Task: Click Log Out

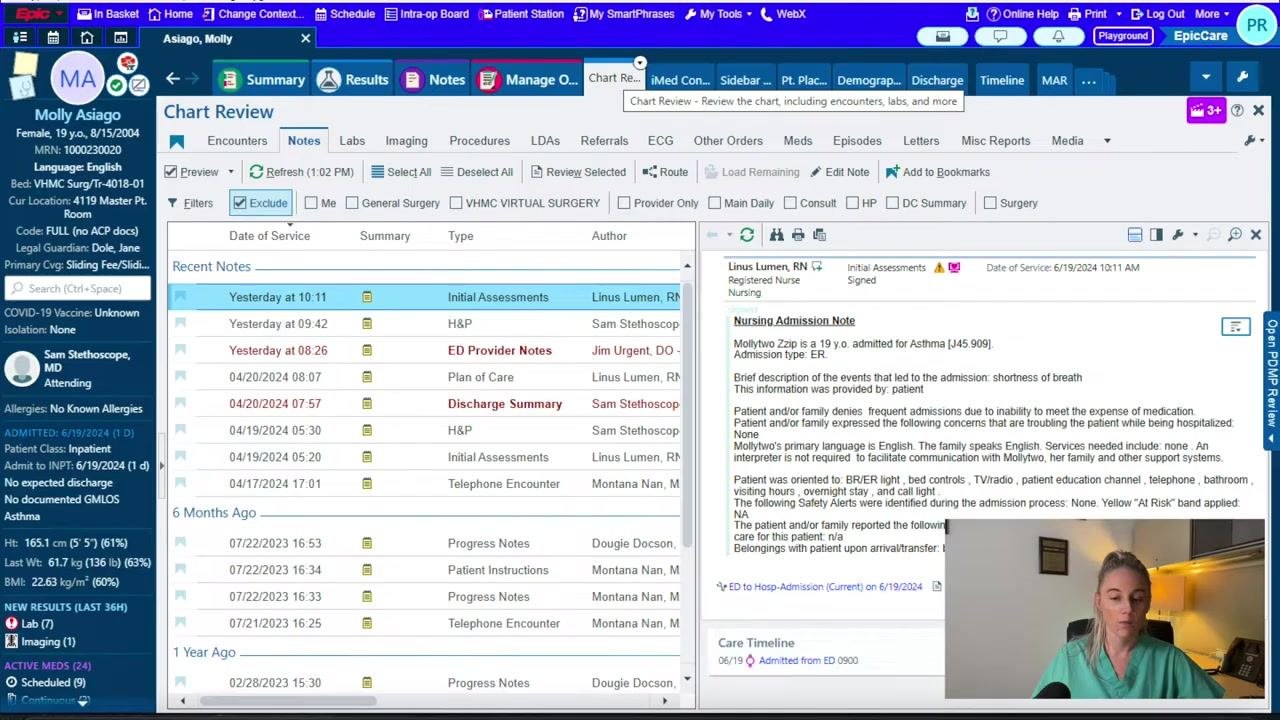Action: click(1158, 14)
